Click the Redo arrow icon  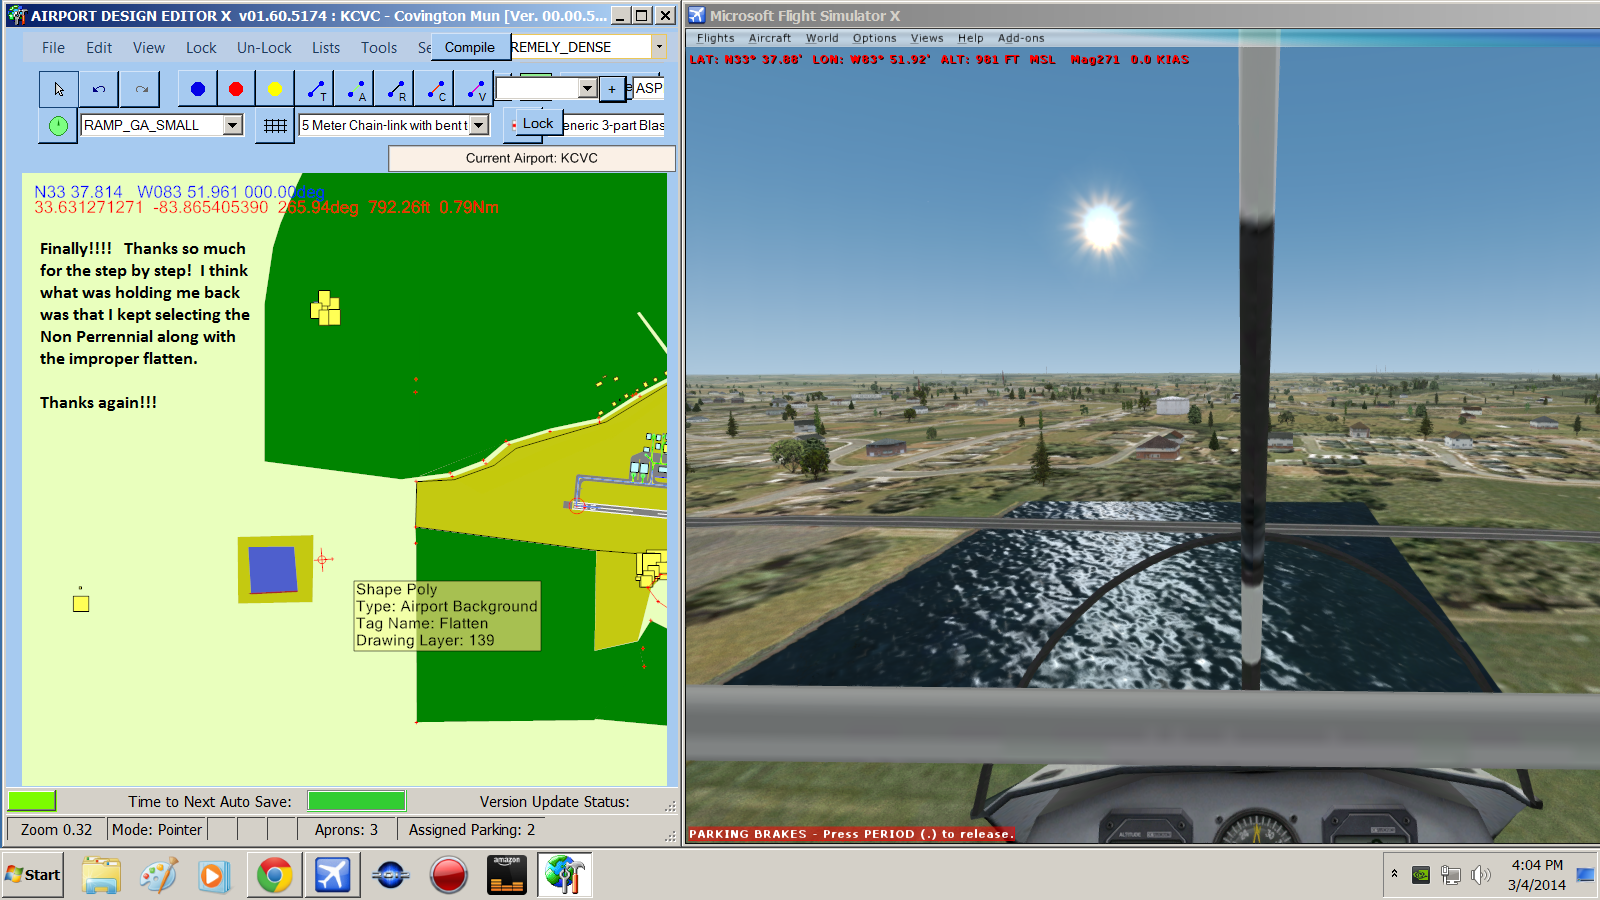tap(139, 88)
